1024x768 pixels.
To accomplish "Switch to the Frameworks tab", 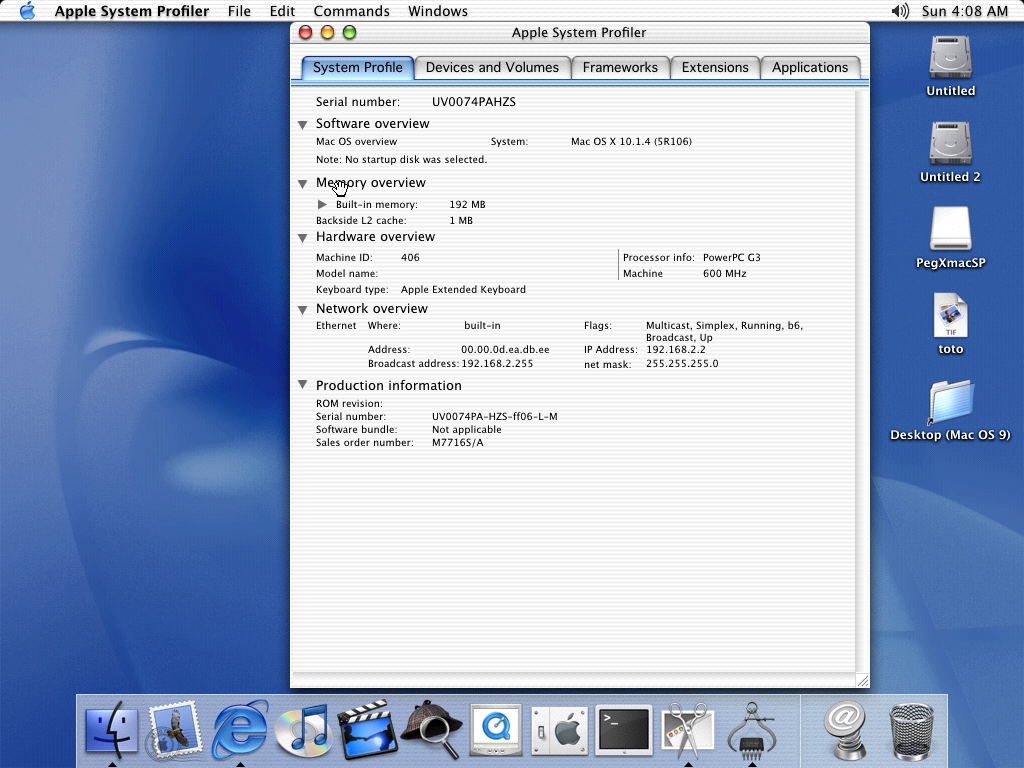I will (x=620, y=67).
